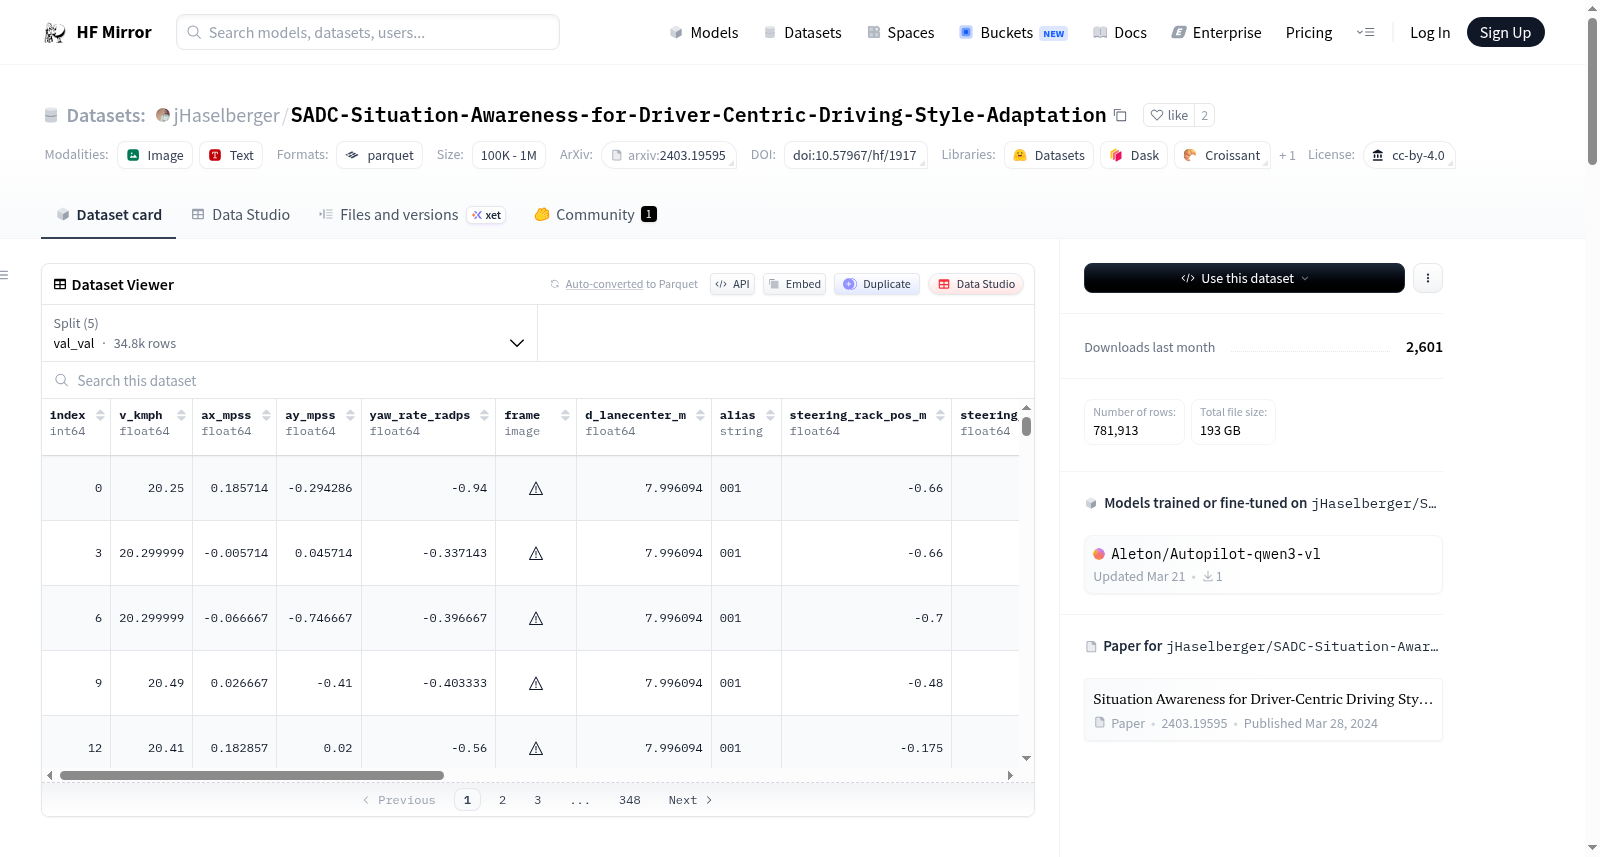Sort by the index column arrows

pos(100,415)
